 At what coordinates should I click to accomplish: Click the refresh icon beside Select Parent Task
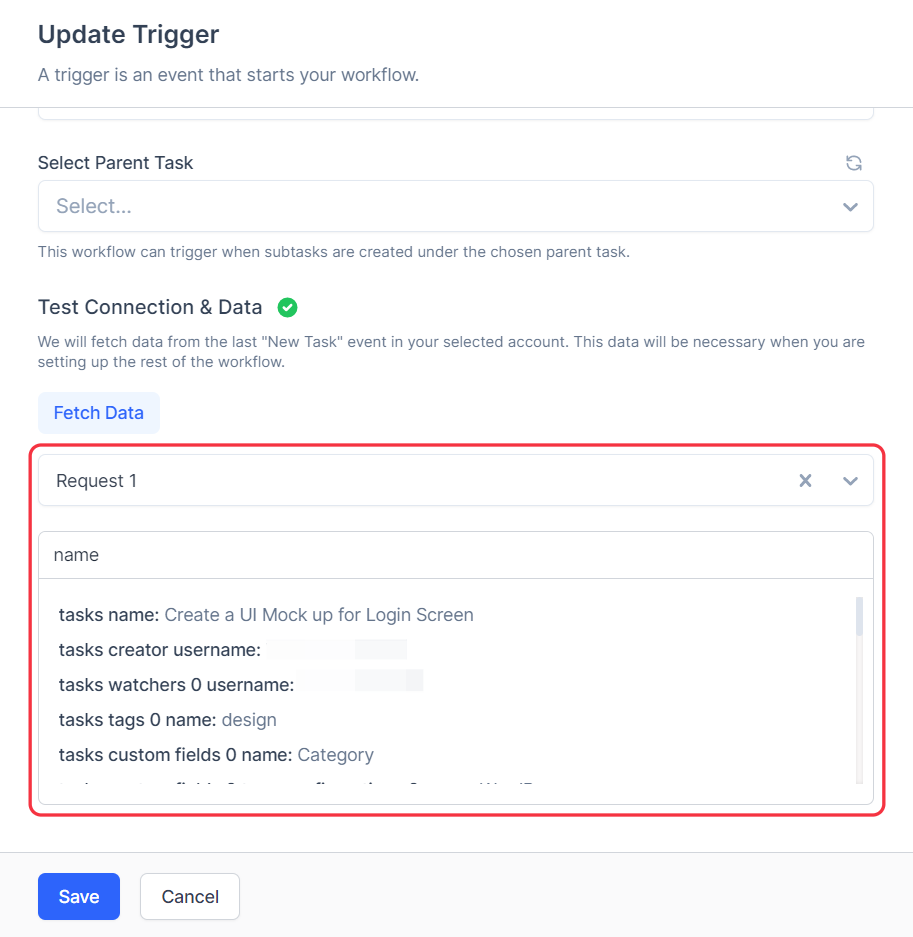(853, 163)
